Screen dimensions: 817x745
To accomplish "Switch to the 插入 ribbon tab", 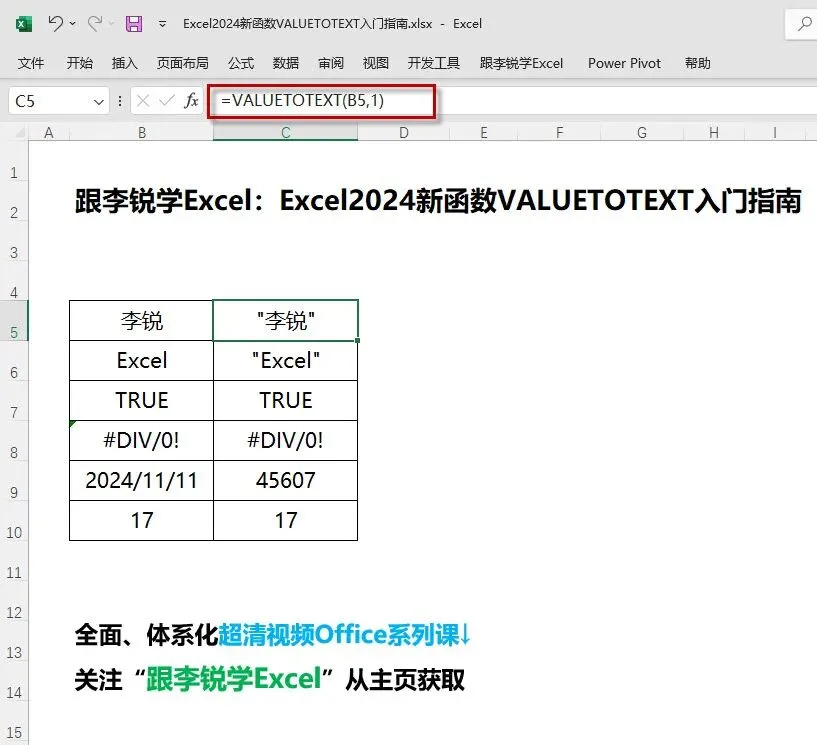I will [125, 64].
